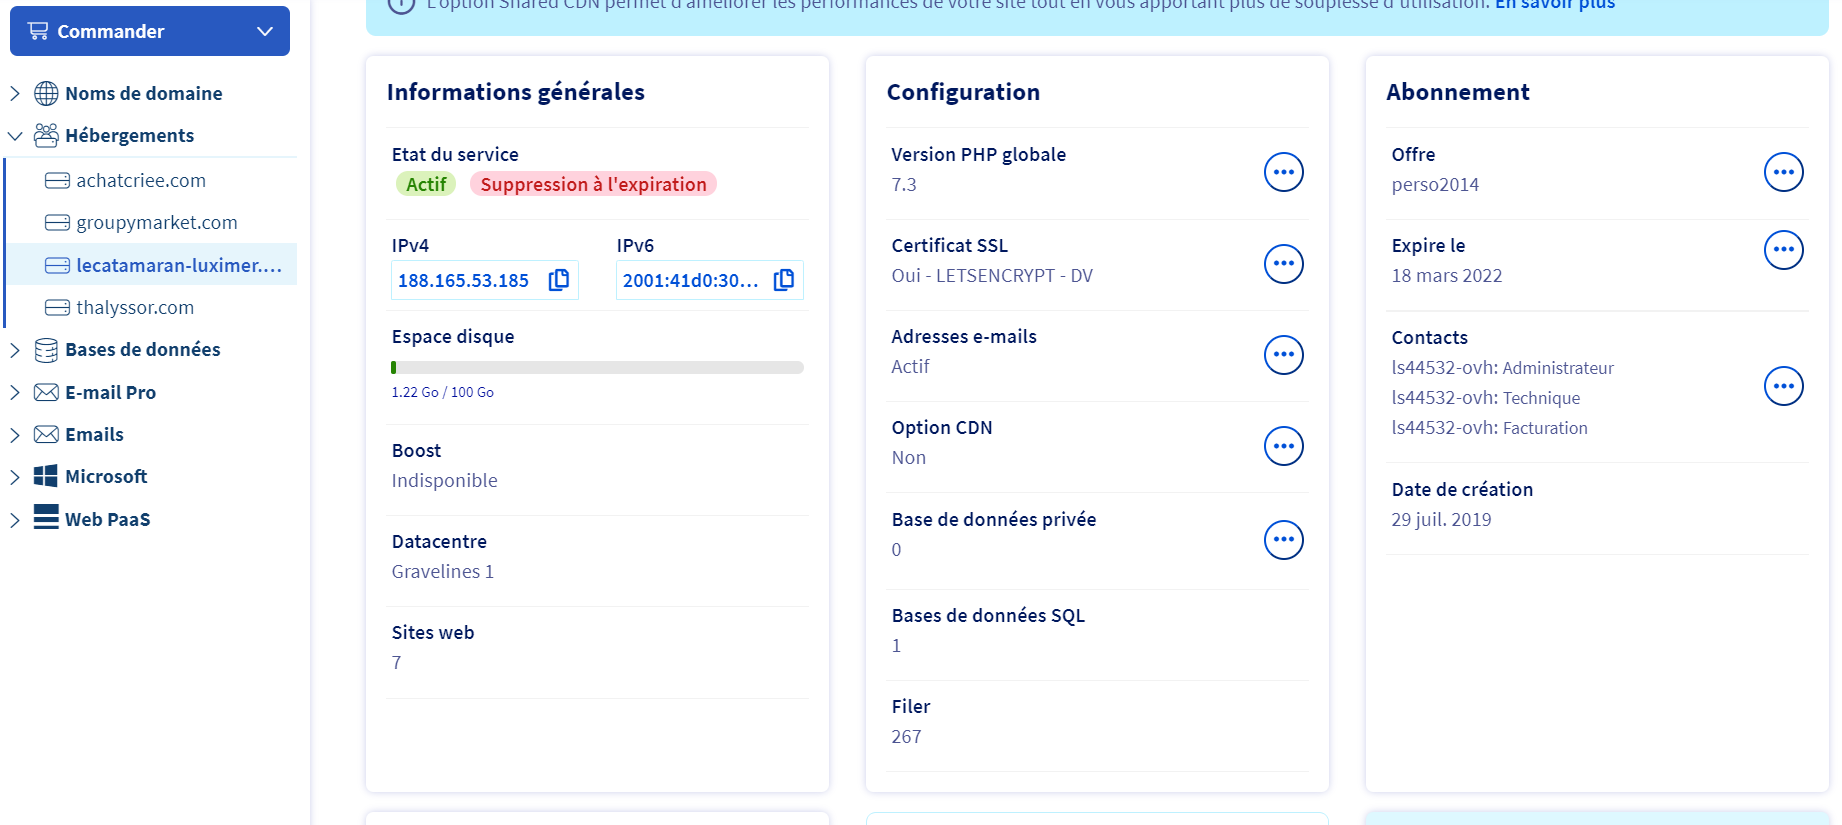Open groupymarket.com hosting
Image resolution: width=1842 pixels, height=825 pixels.
(157, 223)
